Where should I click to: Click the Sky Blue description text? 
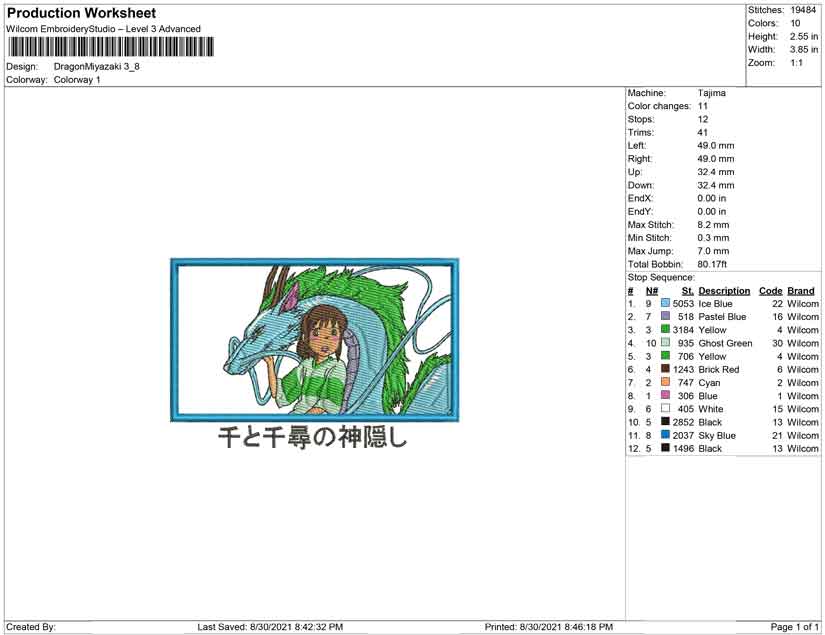point(717,436)
